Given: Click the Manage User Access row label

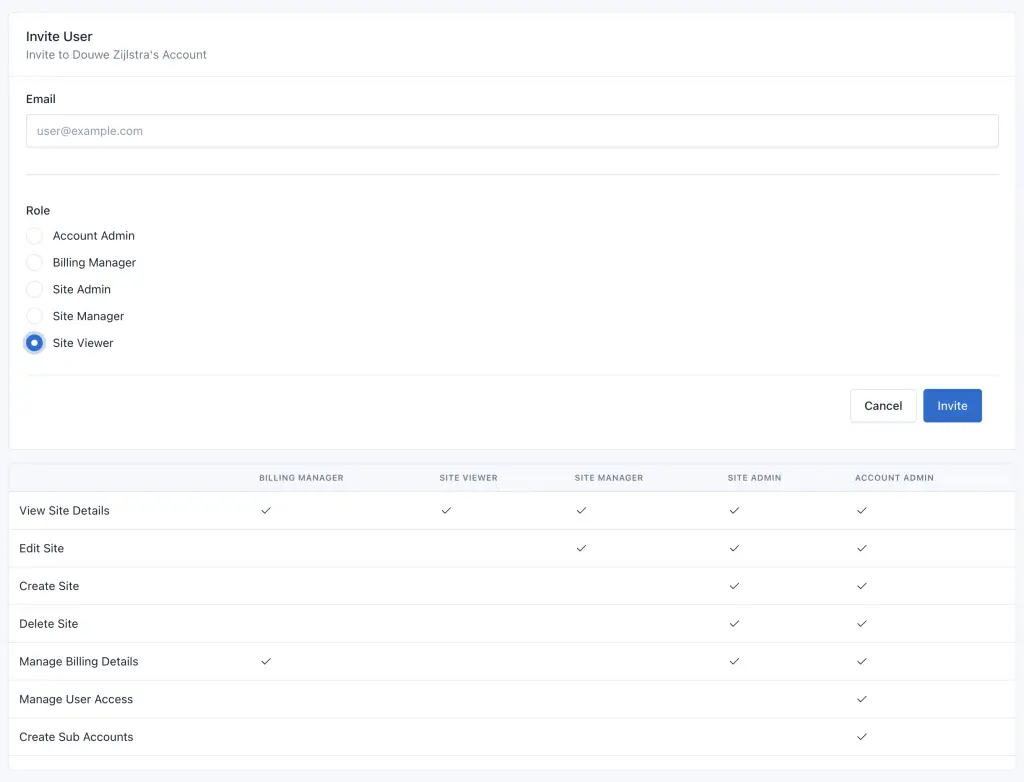Looking at the screenshot, I should (76, 699).
